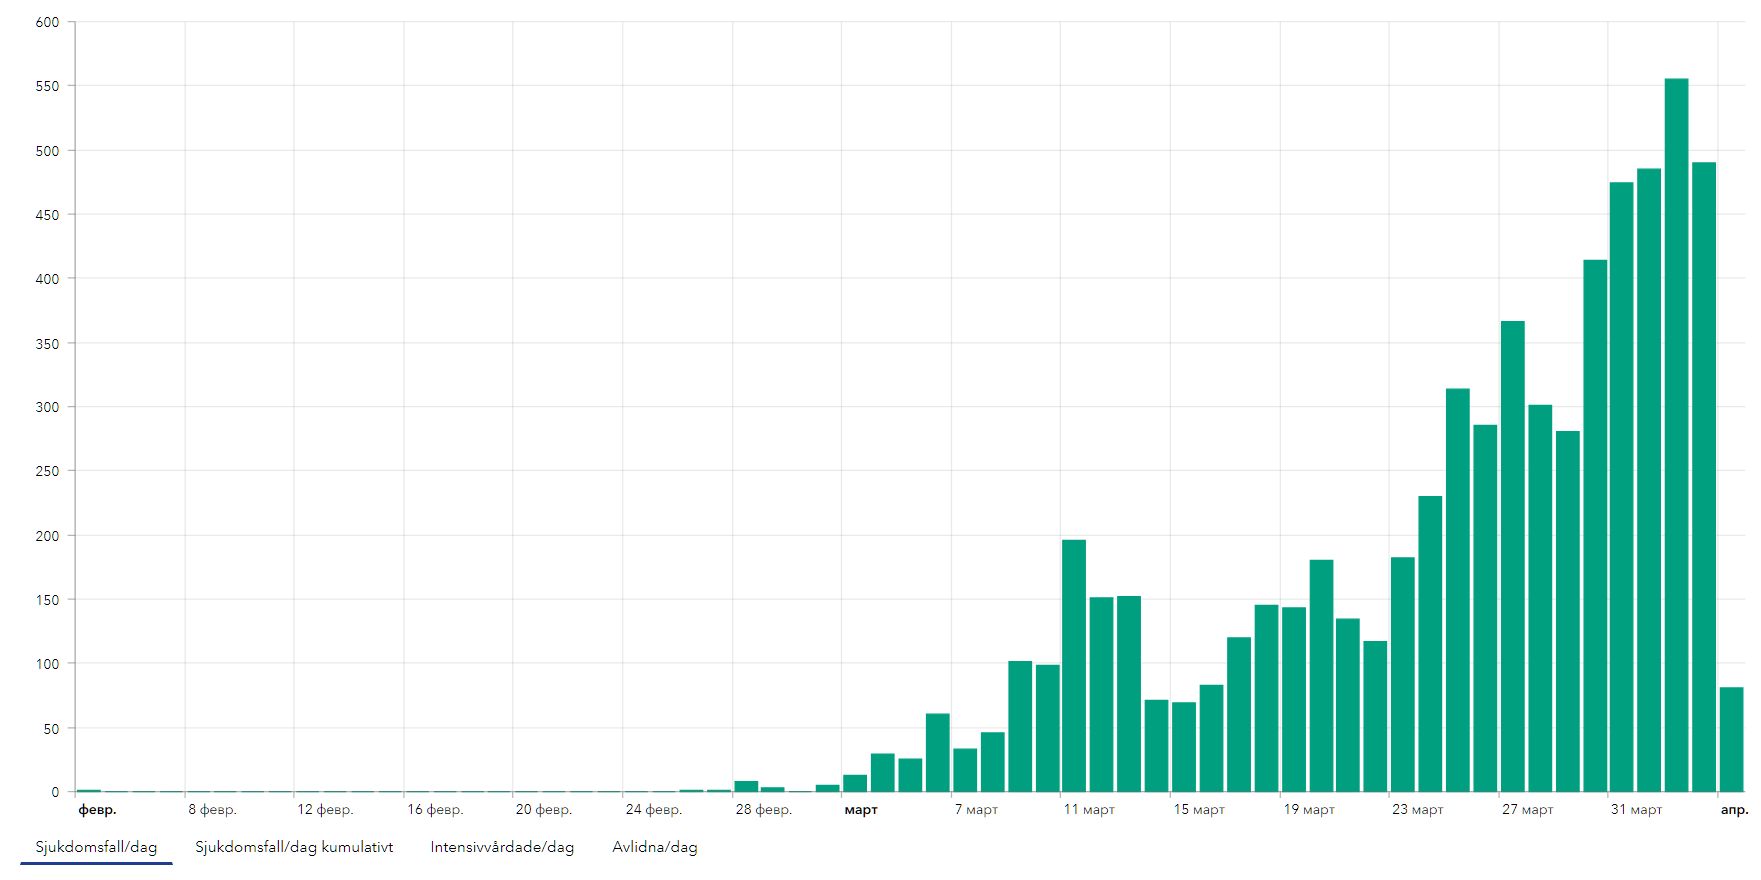Screen dimensions: 1761x880
Task: Click the 20 март bar near 181
Action: click(x=1321, y=676)
